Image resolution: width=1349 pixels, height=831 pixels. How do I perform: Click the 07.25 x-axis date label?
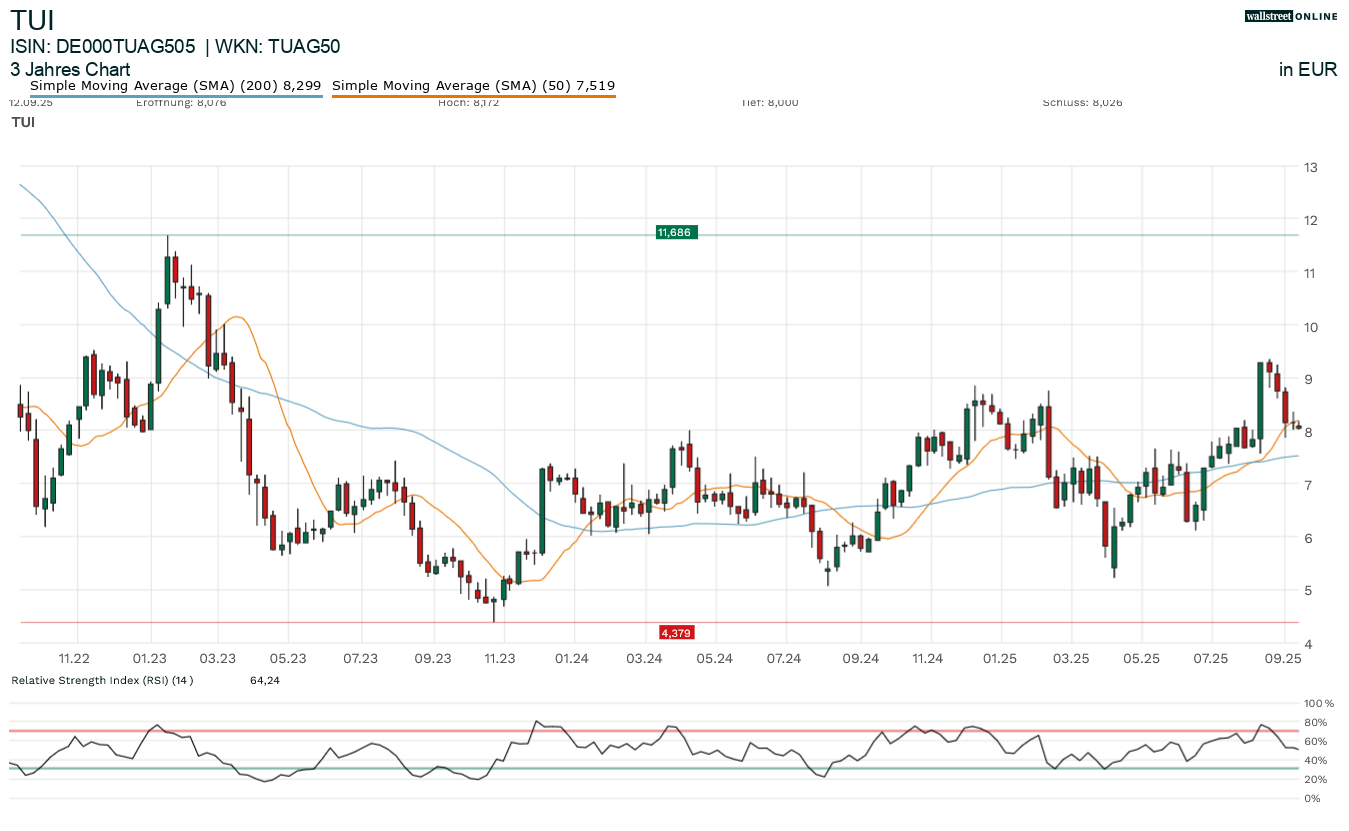(x=1211, y=658)
